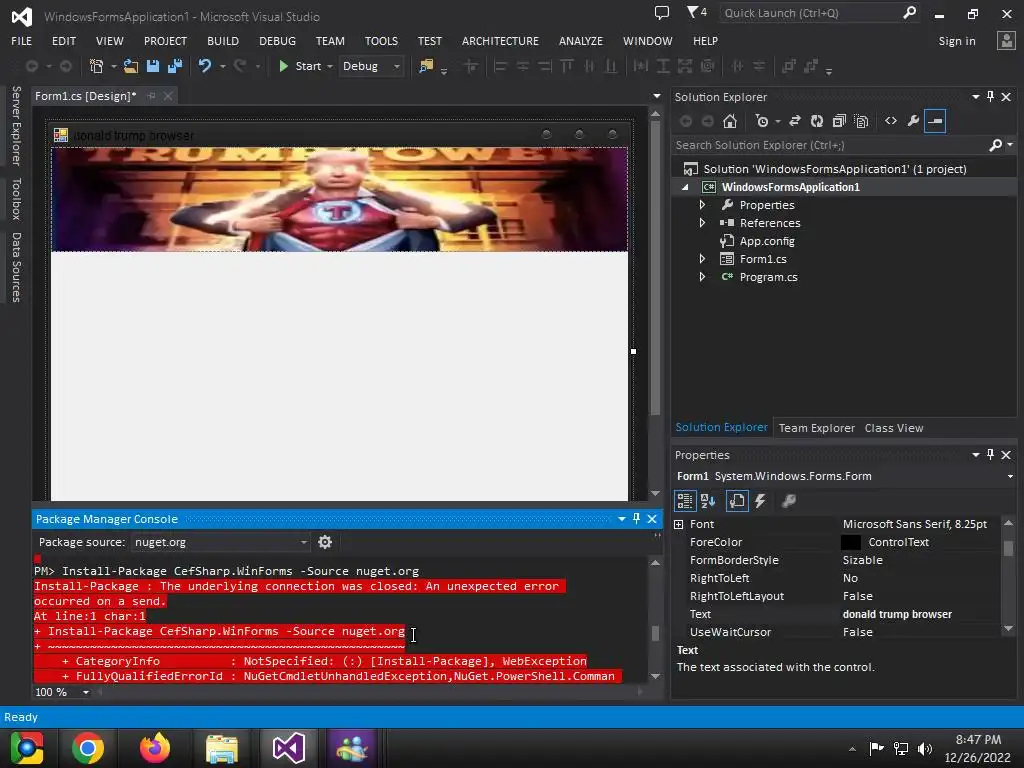The image size is (1024, 768).
Task: Switch to the Class View tab
Action: tap(894, 428)
